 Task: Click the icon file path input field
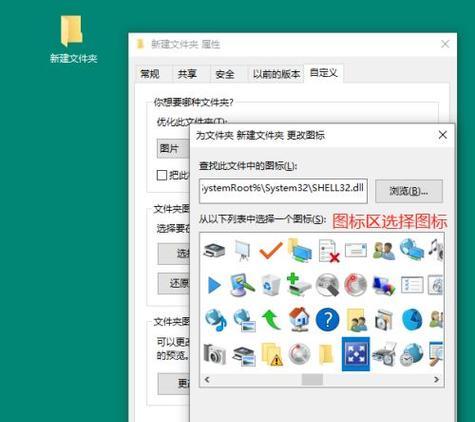click(x=283, y=191)
